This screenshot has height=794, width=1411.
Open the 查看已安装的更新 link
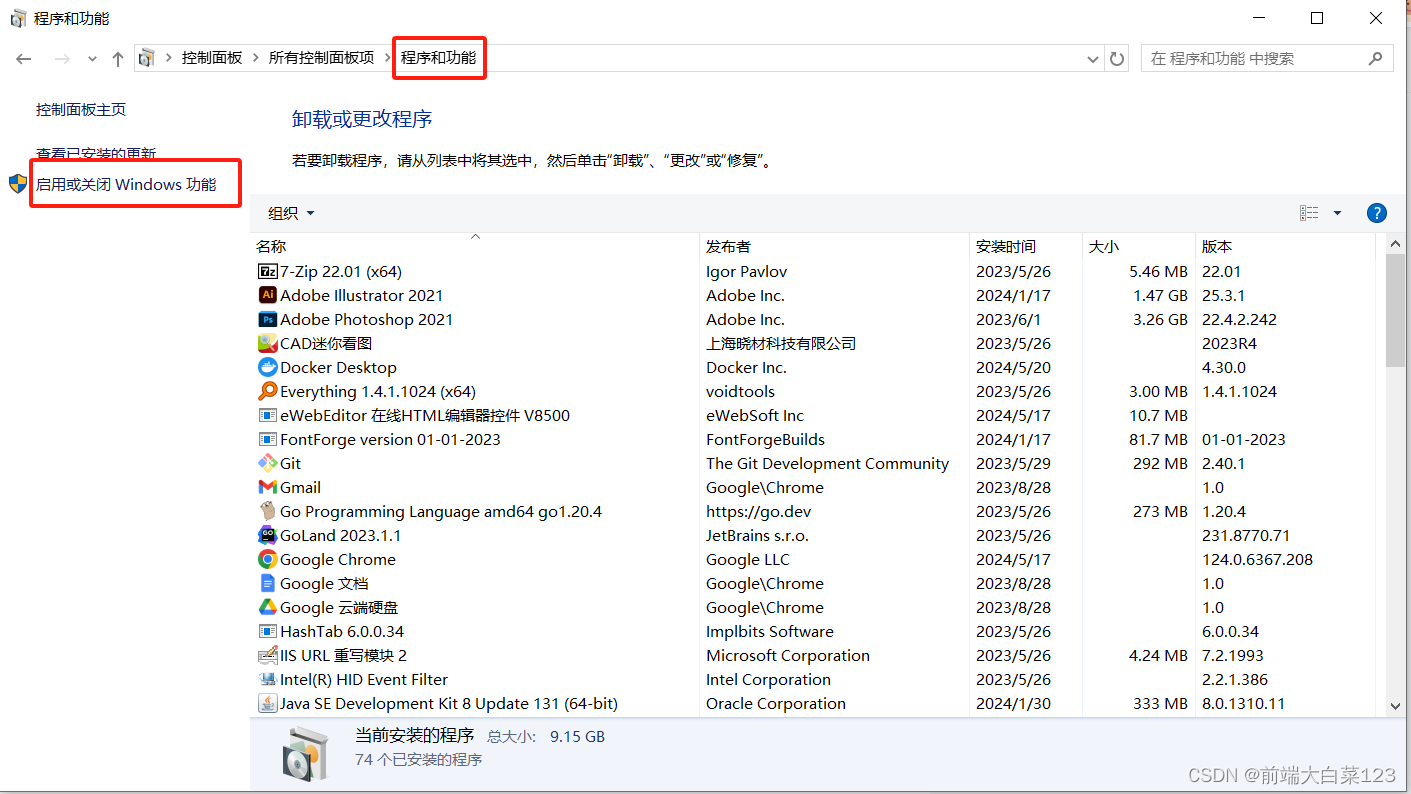point(96,154)
